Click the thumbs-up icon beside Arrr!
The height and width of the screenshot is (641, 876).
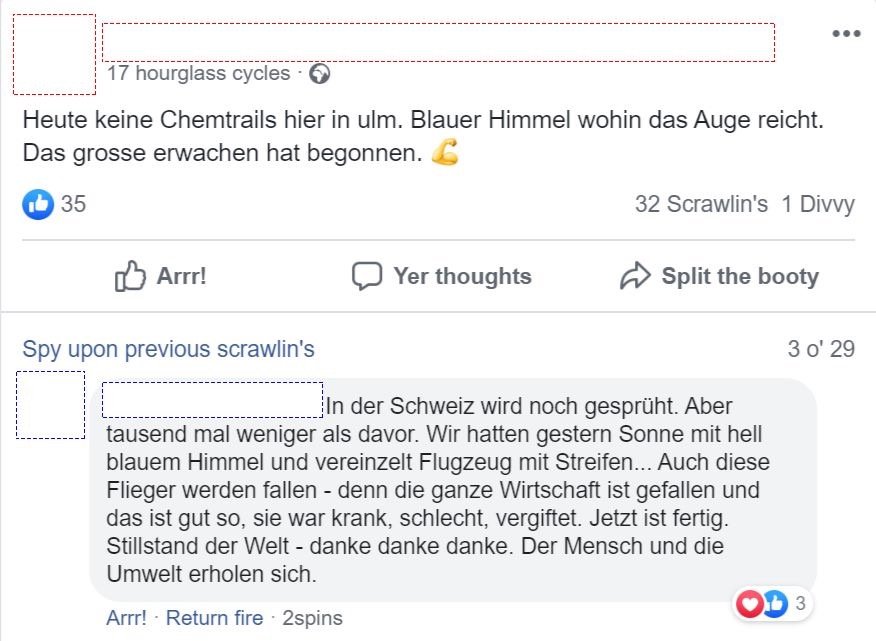pyautogui.click(x=131, y=276)
